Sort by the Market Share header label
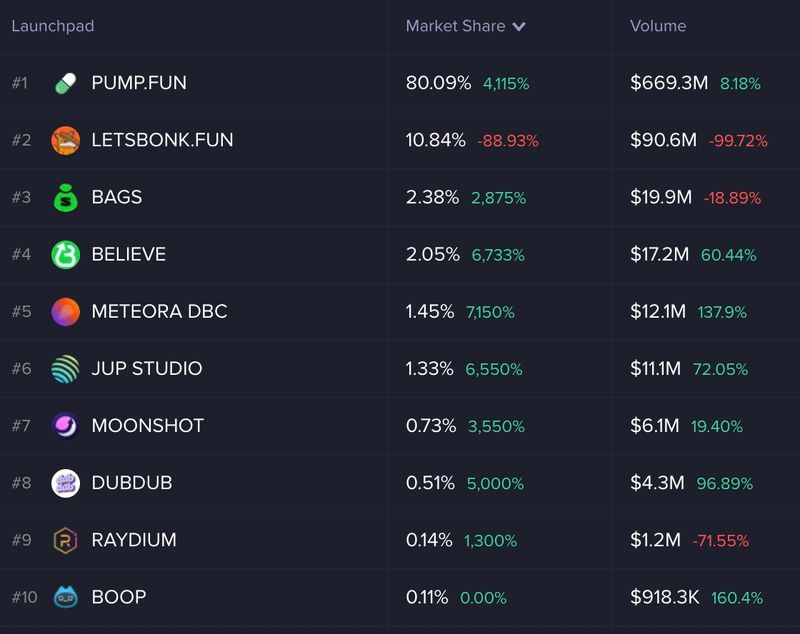This screenshot has height=634, width=800. [x=455, y=26]
